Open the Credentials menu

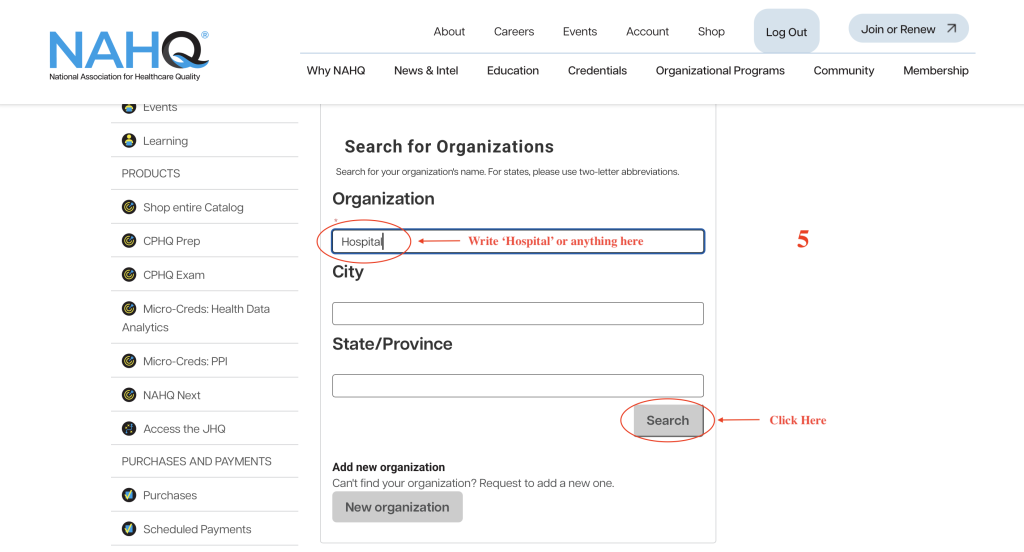[597, 71]
